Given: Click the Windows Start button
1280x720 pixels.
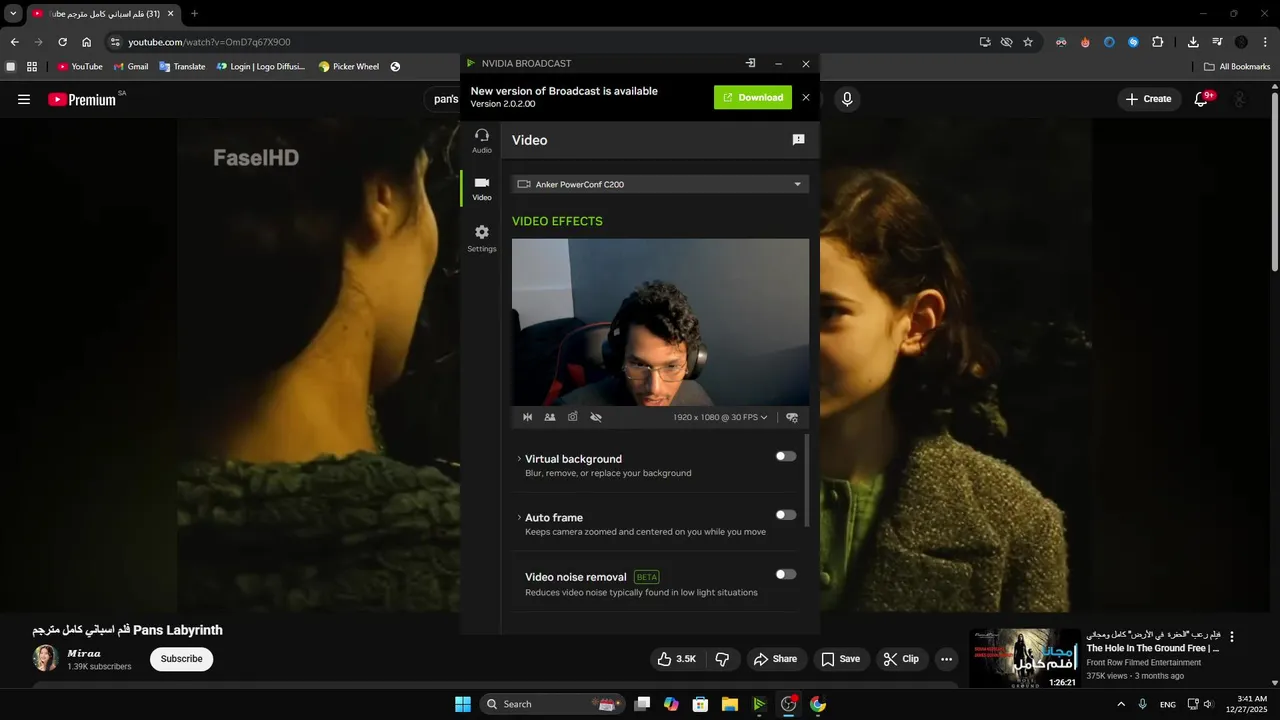Looking at the screenshot, I should pos(463,704).
